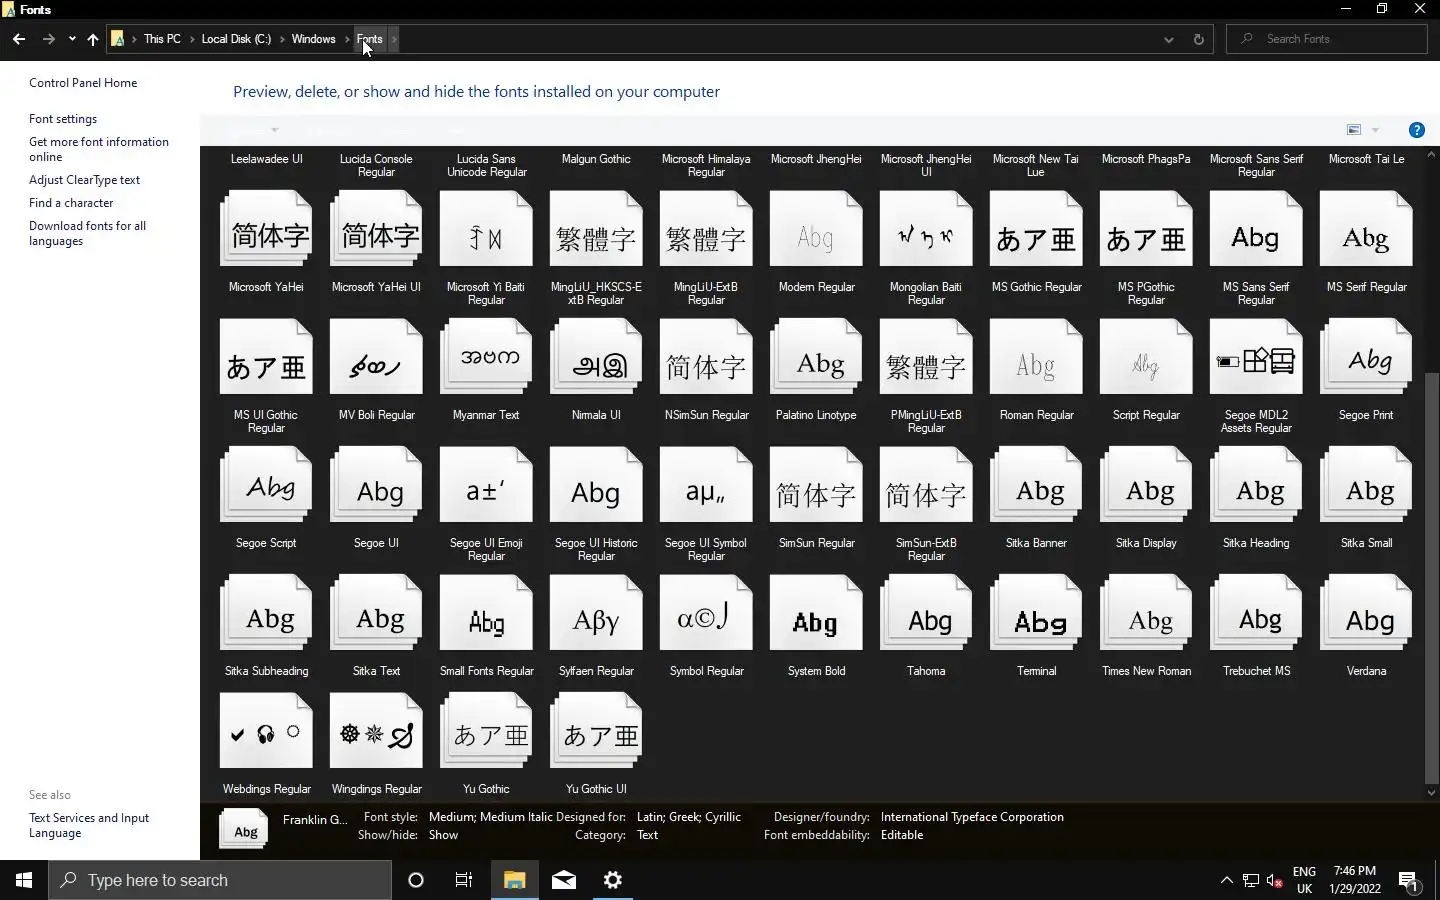Viewport: 1440px width, 900px height.
Task: Select the System Bold font icon
Action: click(x=816, y=613)
